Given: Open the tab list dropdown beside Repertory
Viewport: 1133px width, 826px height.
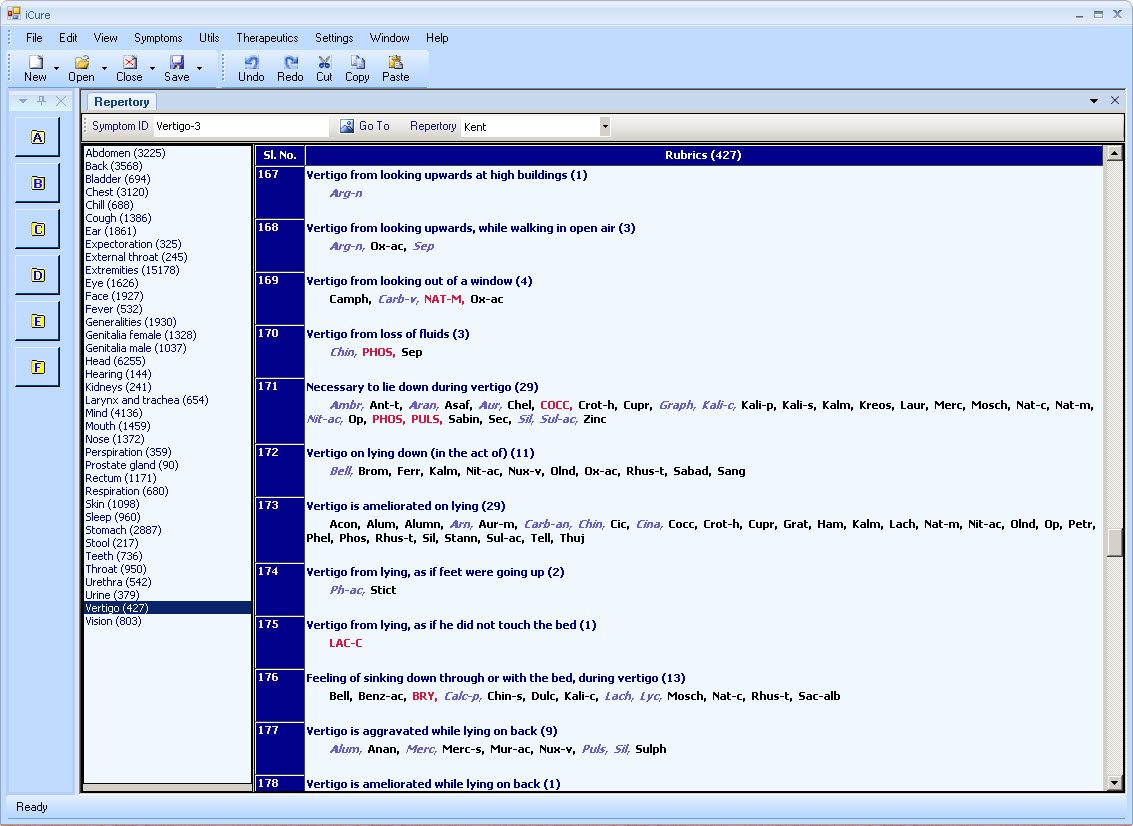Looking at the screenshot, I should pyautogui.click(x=1094, y=101).
